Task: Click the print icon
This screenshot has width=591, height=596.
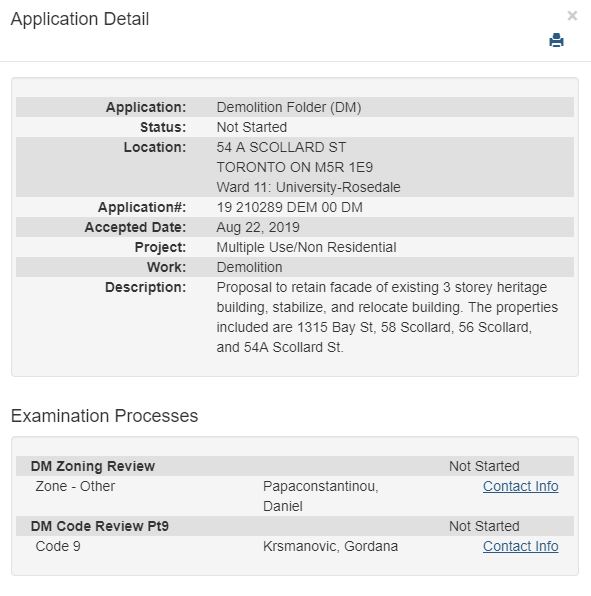Action: pyautogui.click(x=556, y=40)
